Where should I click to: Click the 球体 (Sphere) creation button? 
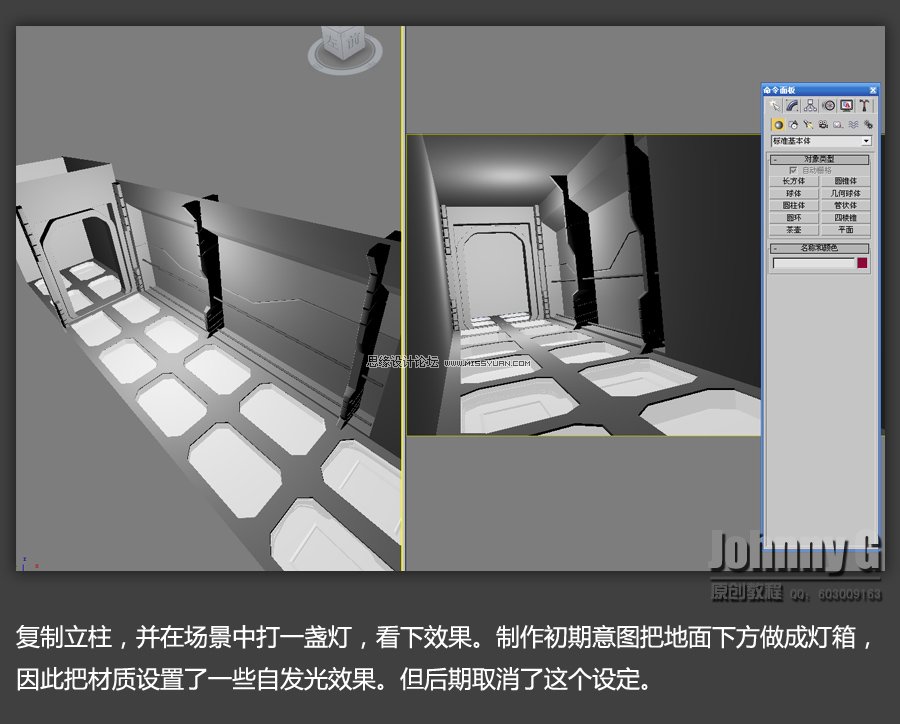click(792, 193)
